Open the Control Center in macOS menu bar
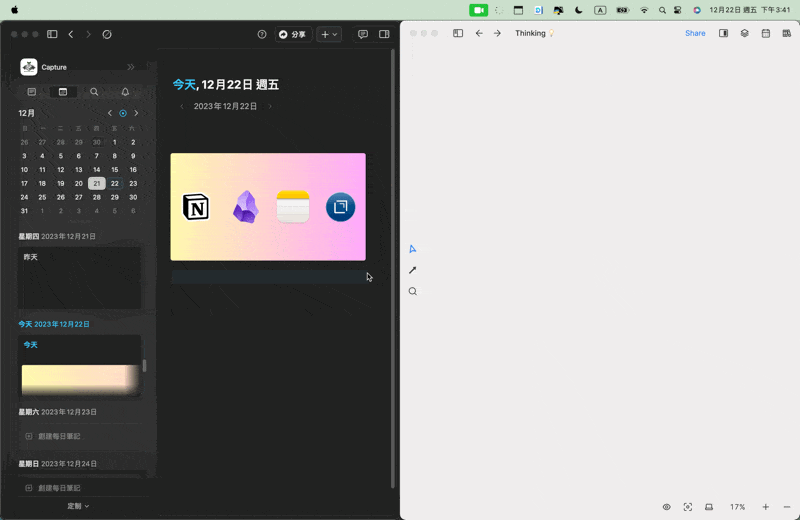This screenshot has width=800, height=520. point(678,10)
